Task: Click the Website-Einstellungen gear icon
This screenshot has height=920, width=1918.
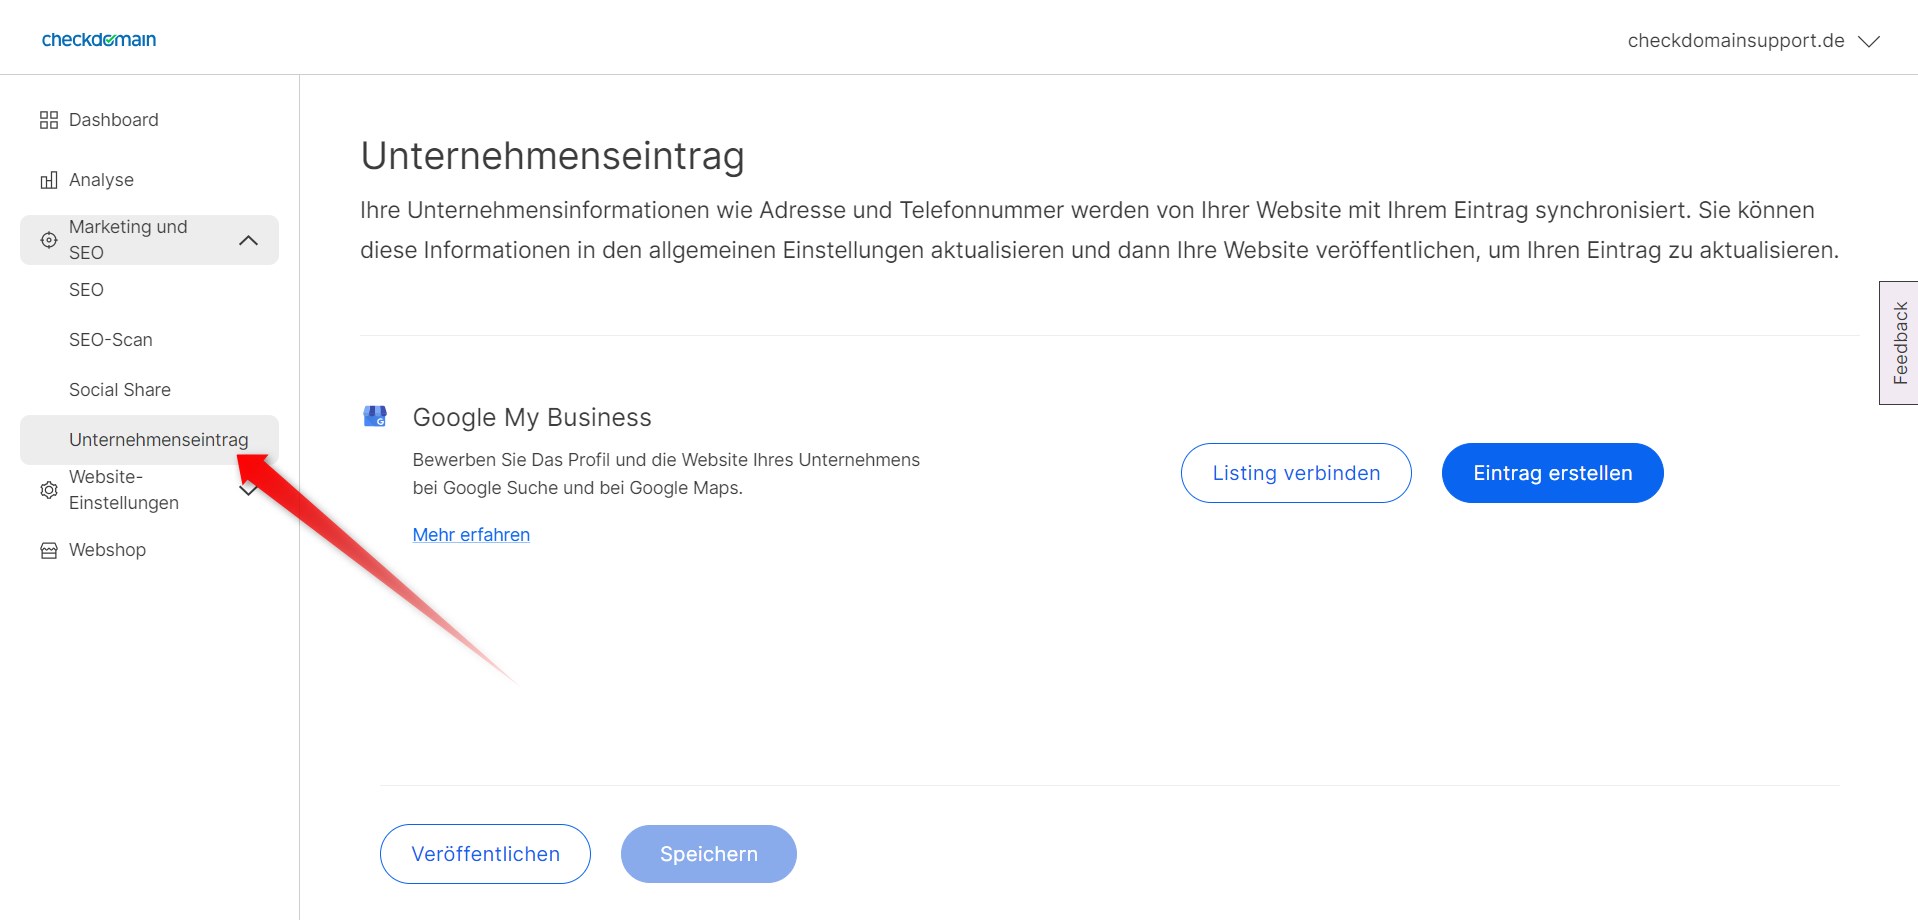Action: (47, 490)
